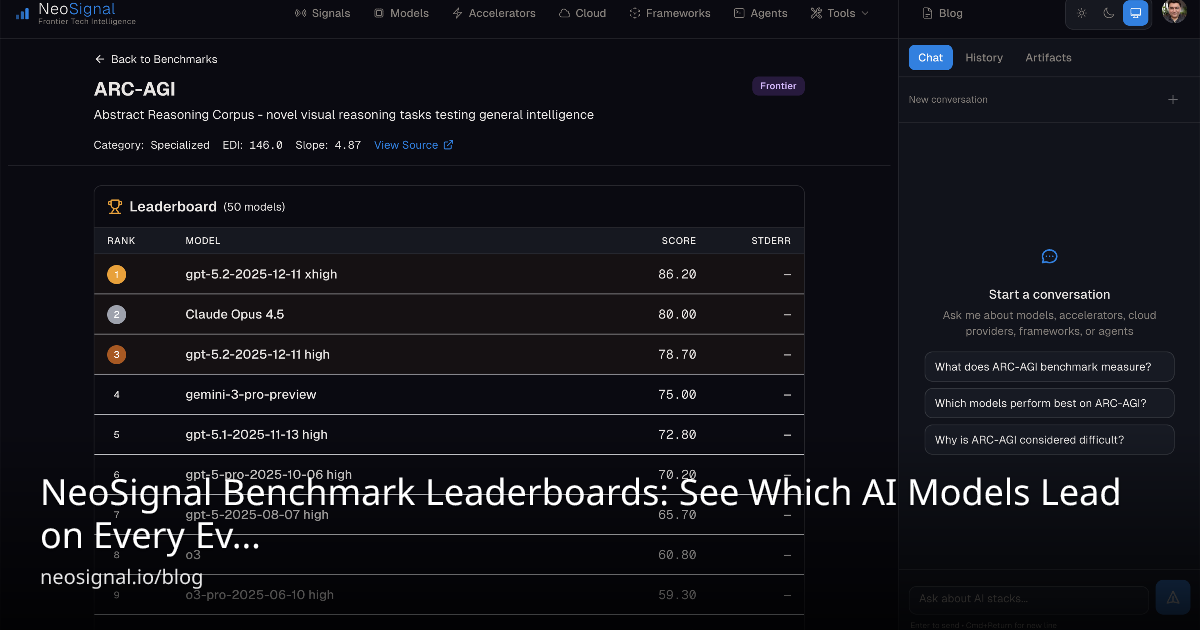Focus the Ask about AI stacks input

(x=1029, y=598)
